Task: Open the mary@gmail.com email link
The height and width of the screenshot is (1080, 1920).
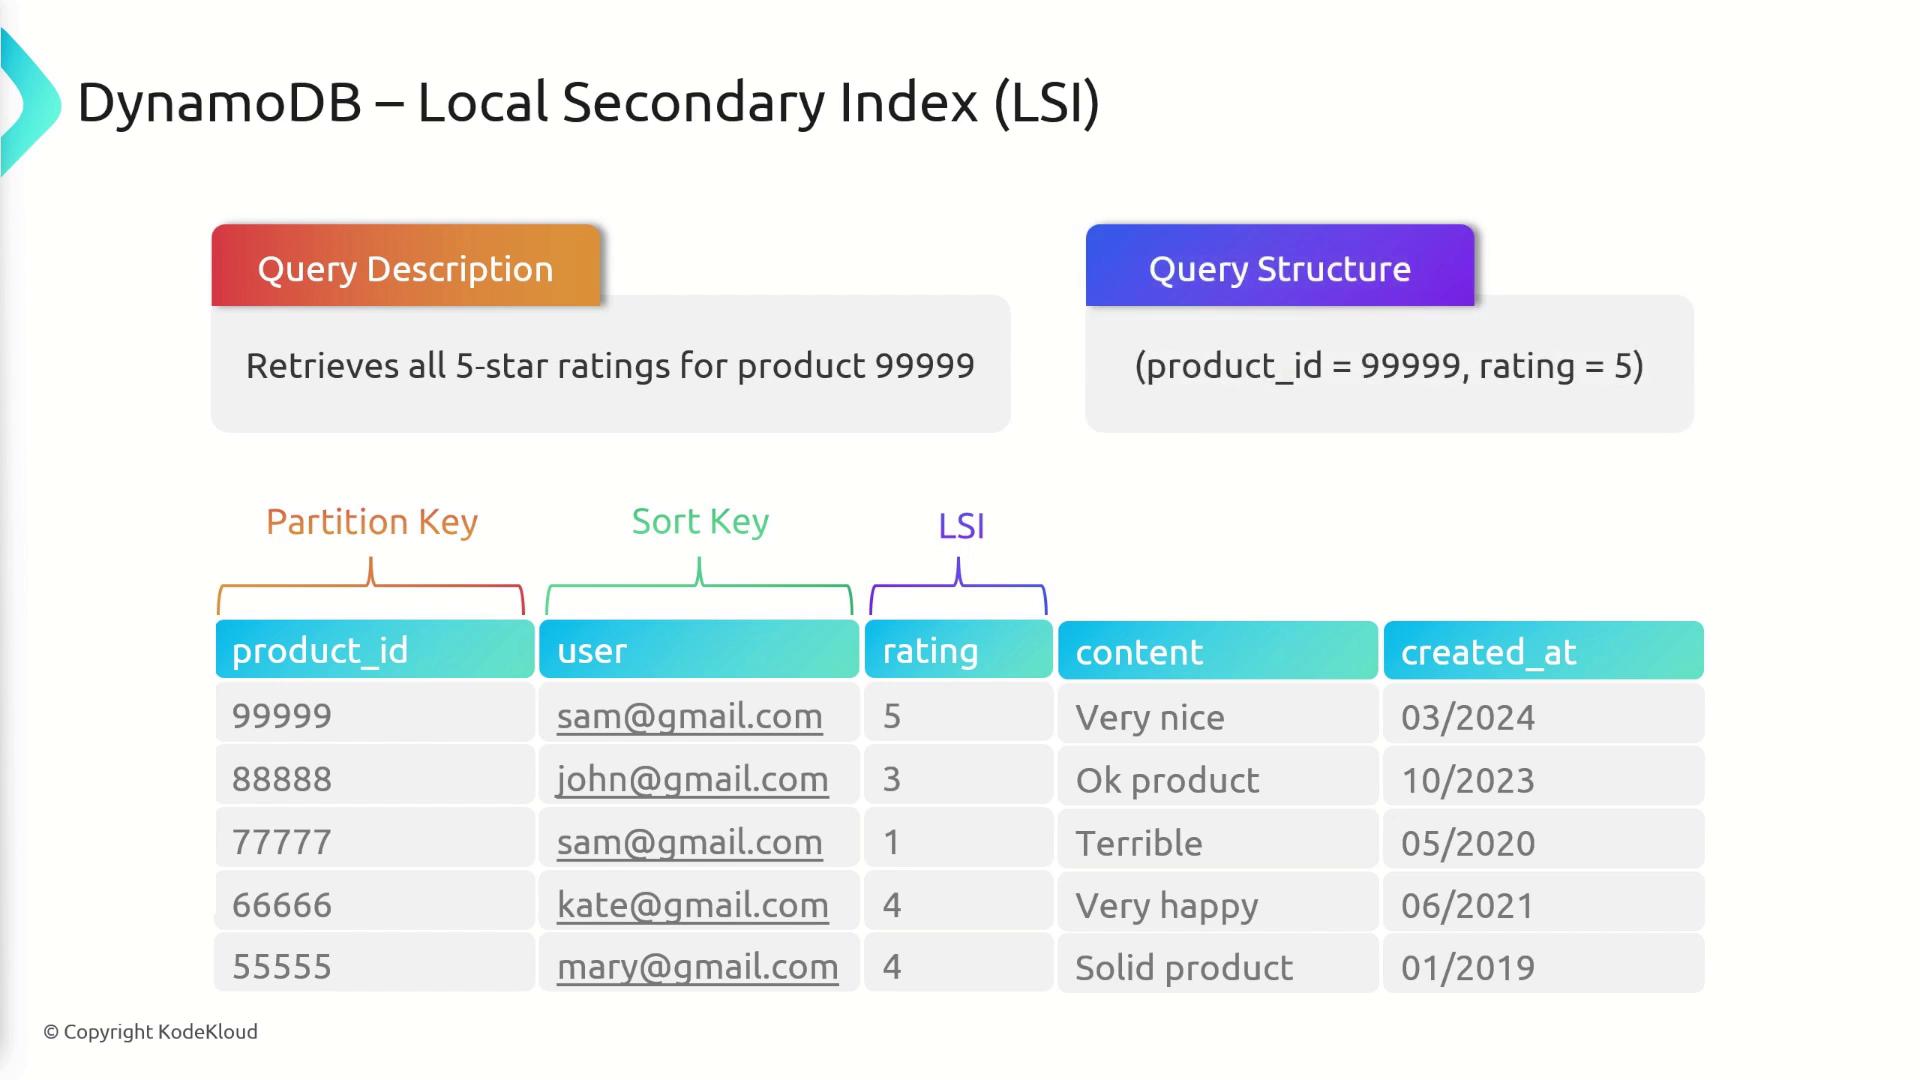Action: pyautogui.click(x=697, y=967)
